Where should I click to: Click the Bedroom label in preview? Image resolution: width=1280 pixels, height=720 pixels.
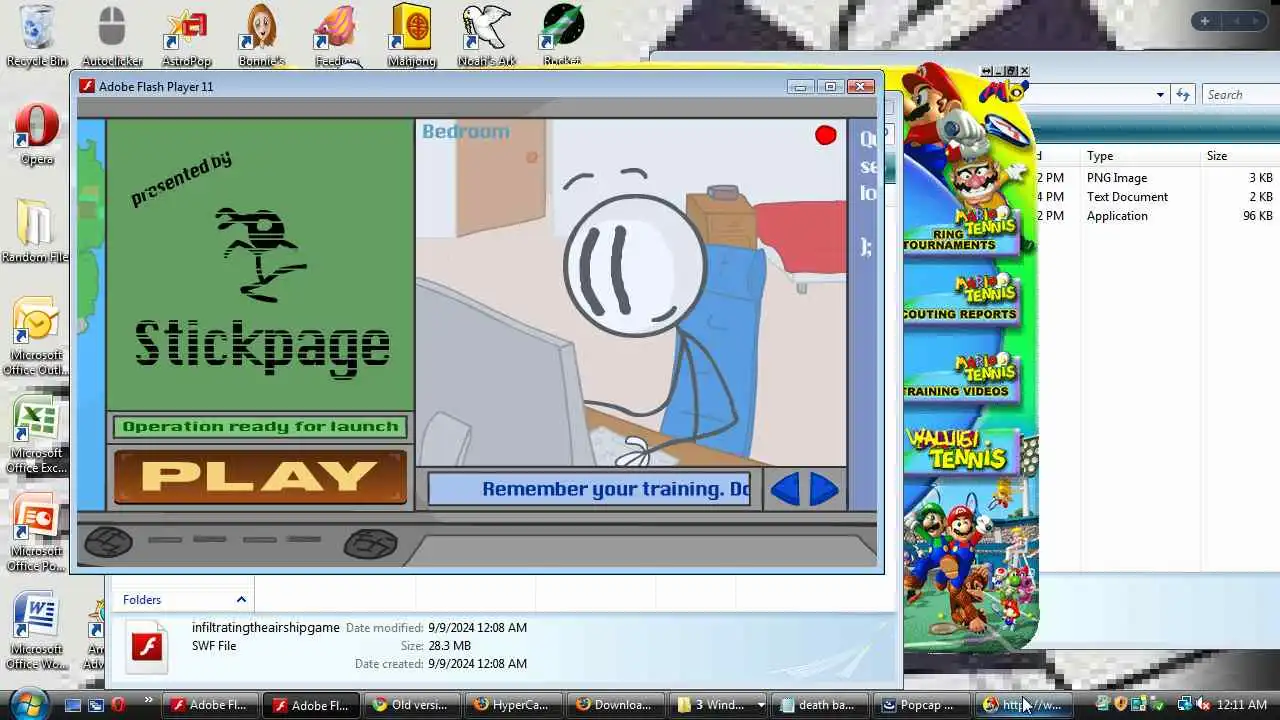[x=465, y=131]
